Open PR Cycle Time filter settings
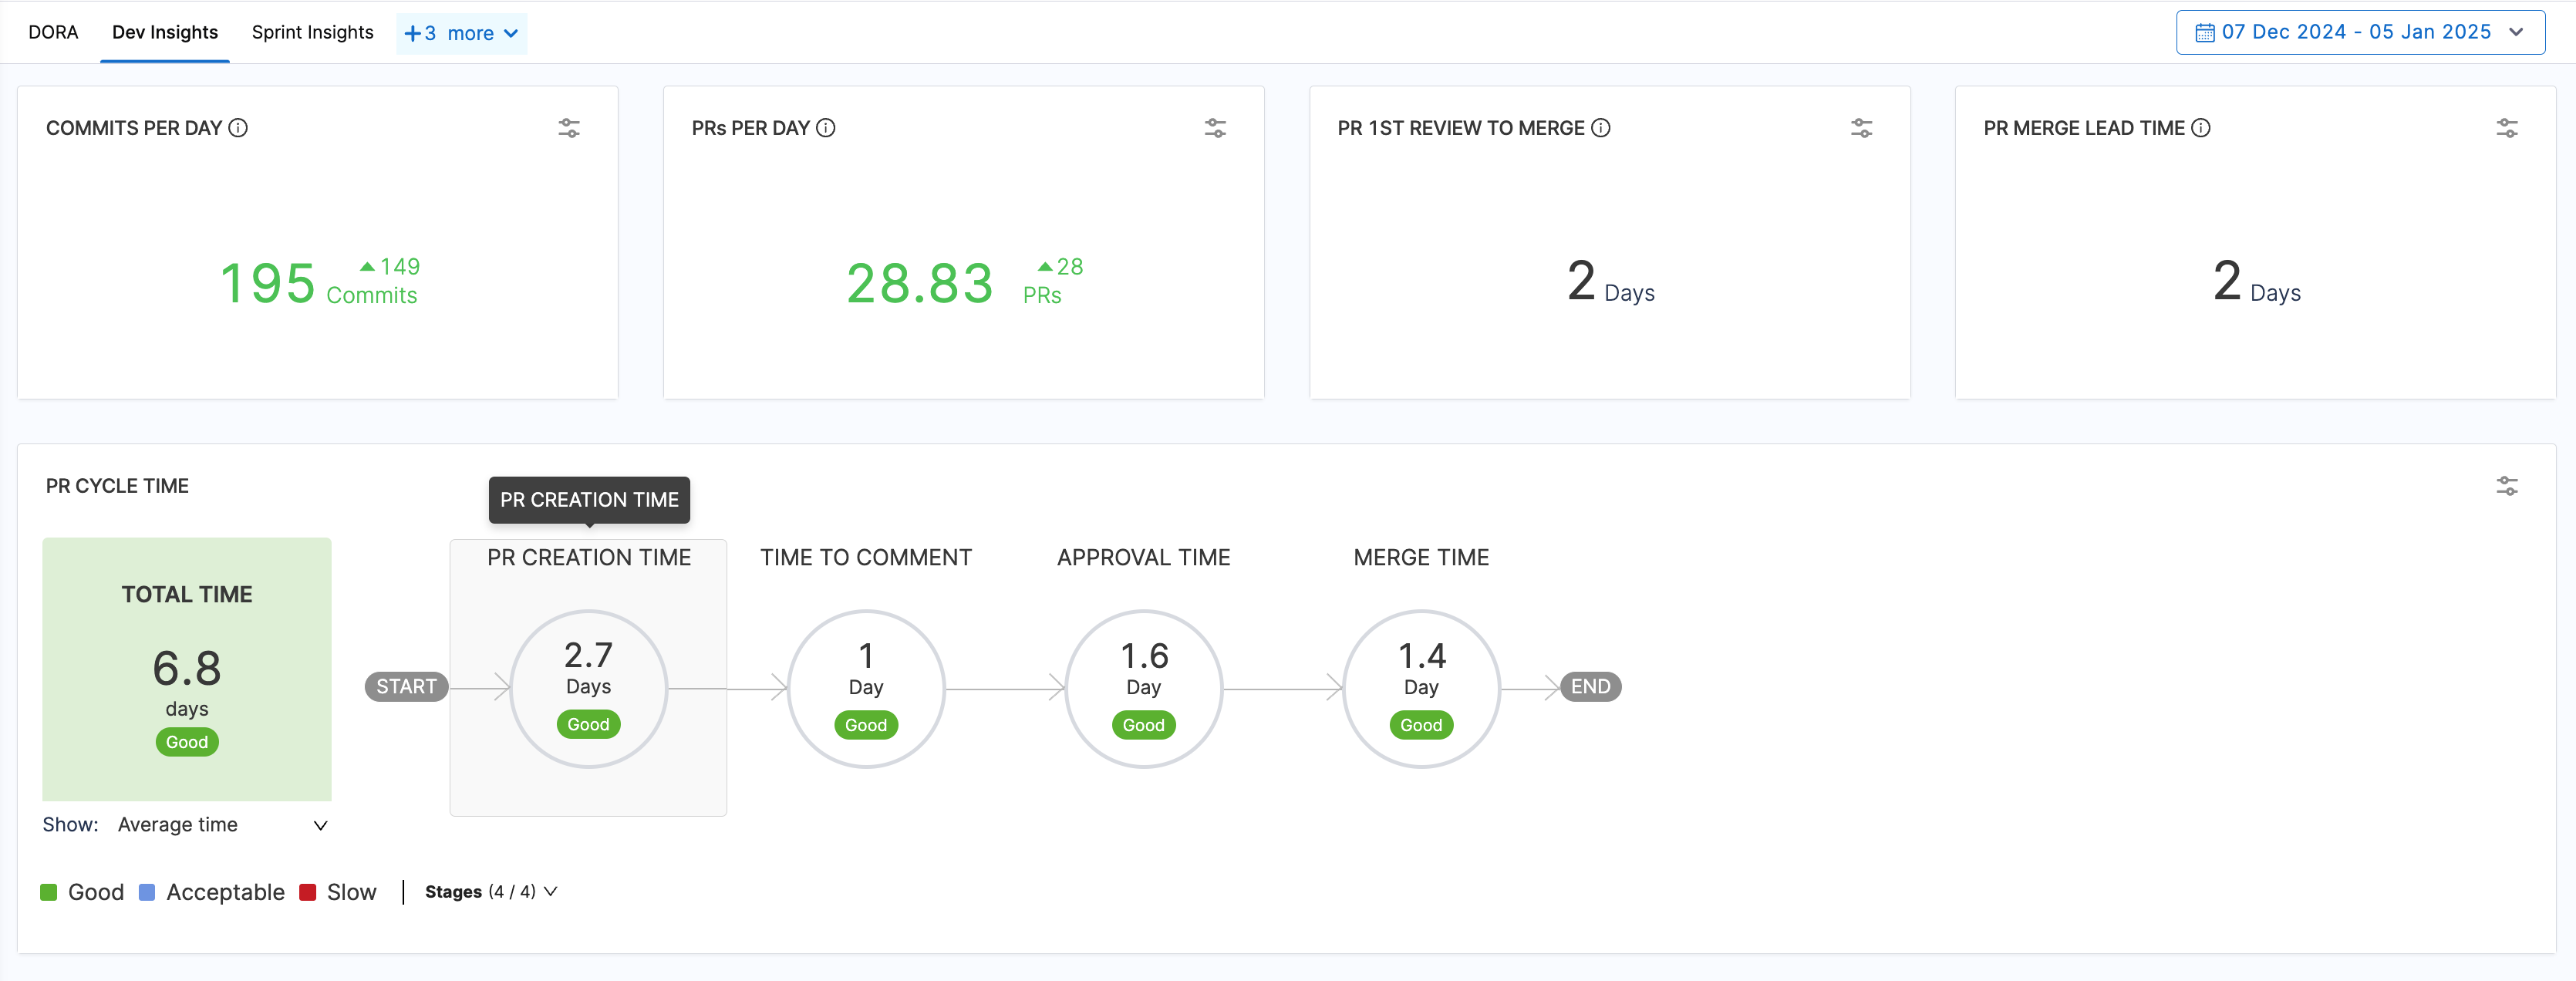This screenshot has height=981, width=2576. (2506, 486)
